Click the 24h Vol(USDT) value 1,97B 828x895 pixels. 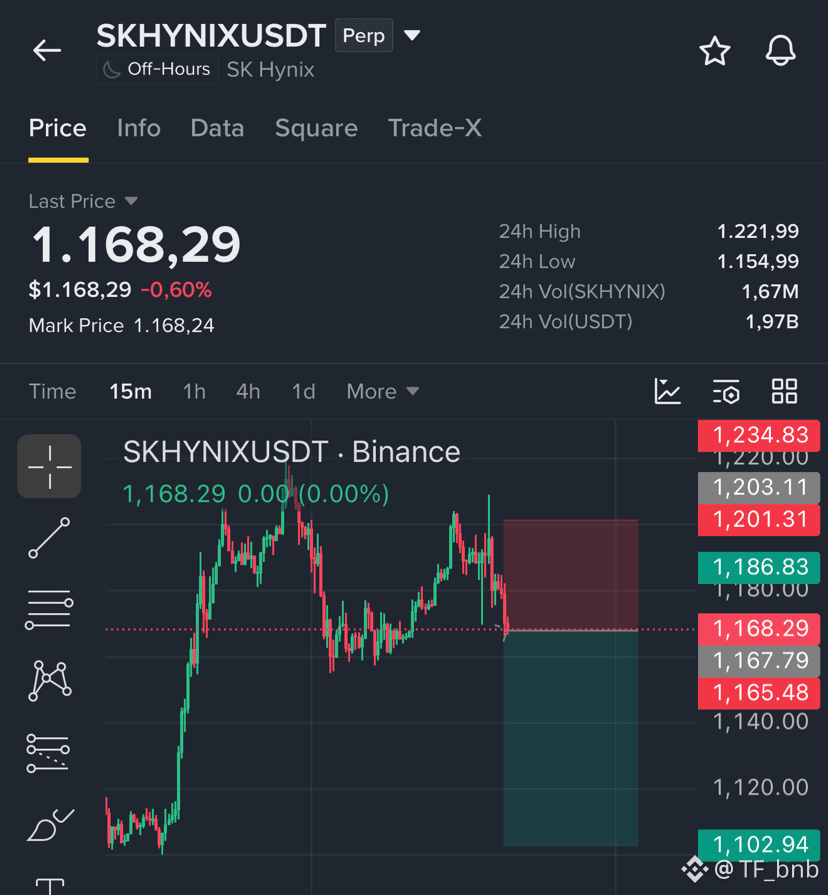[x=772, y=321]
